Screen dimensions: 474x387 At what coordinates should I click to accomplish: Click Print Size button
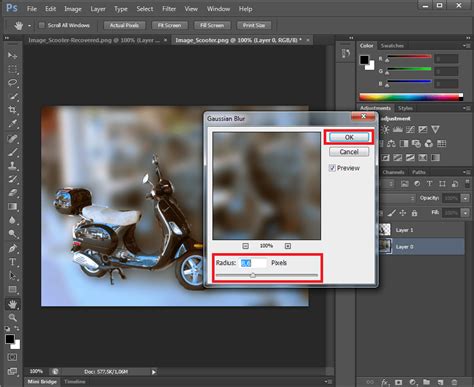coord(254,25)
